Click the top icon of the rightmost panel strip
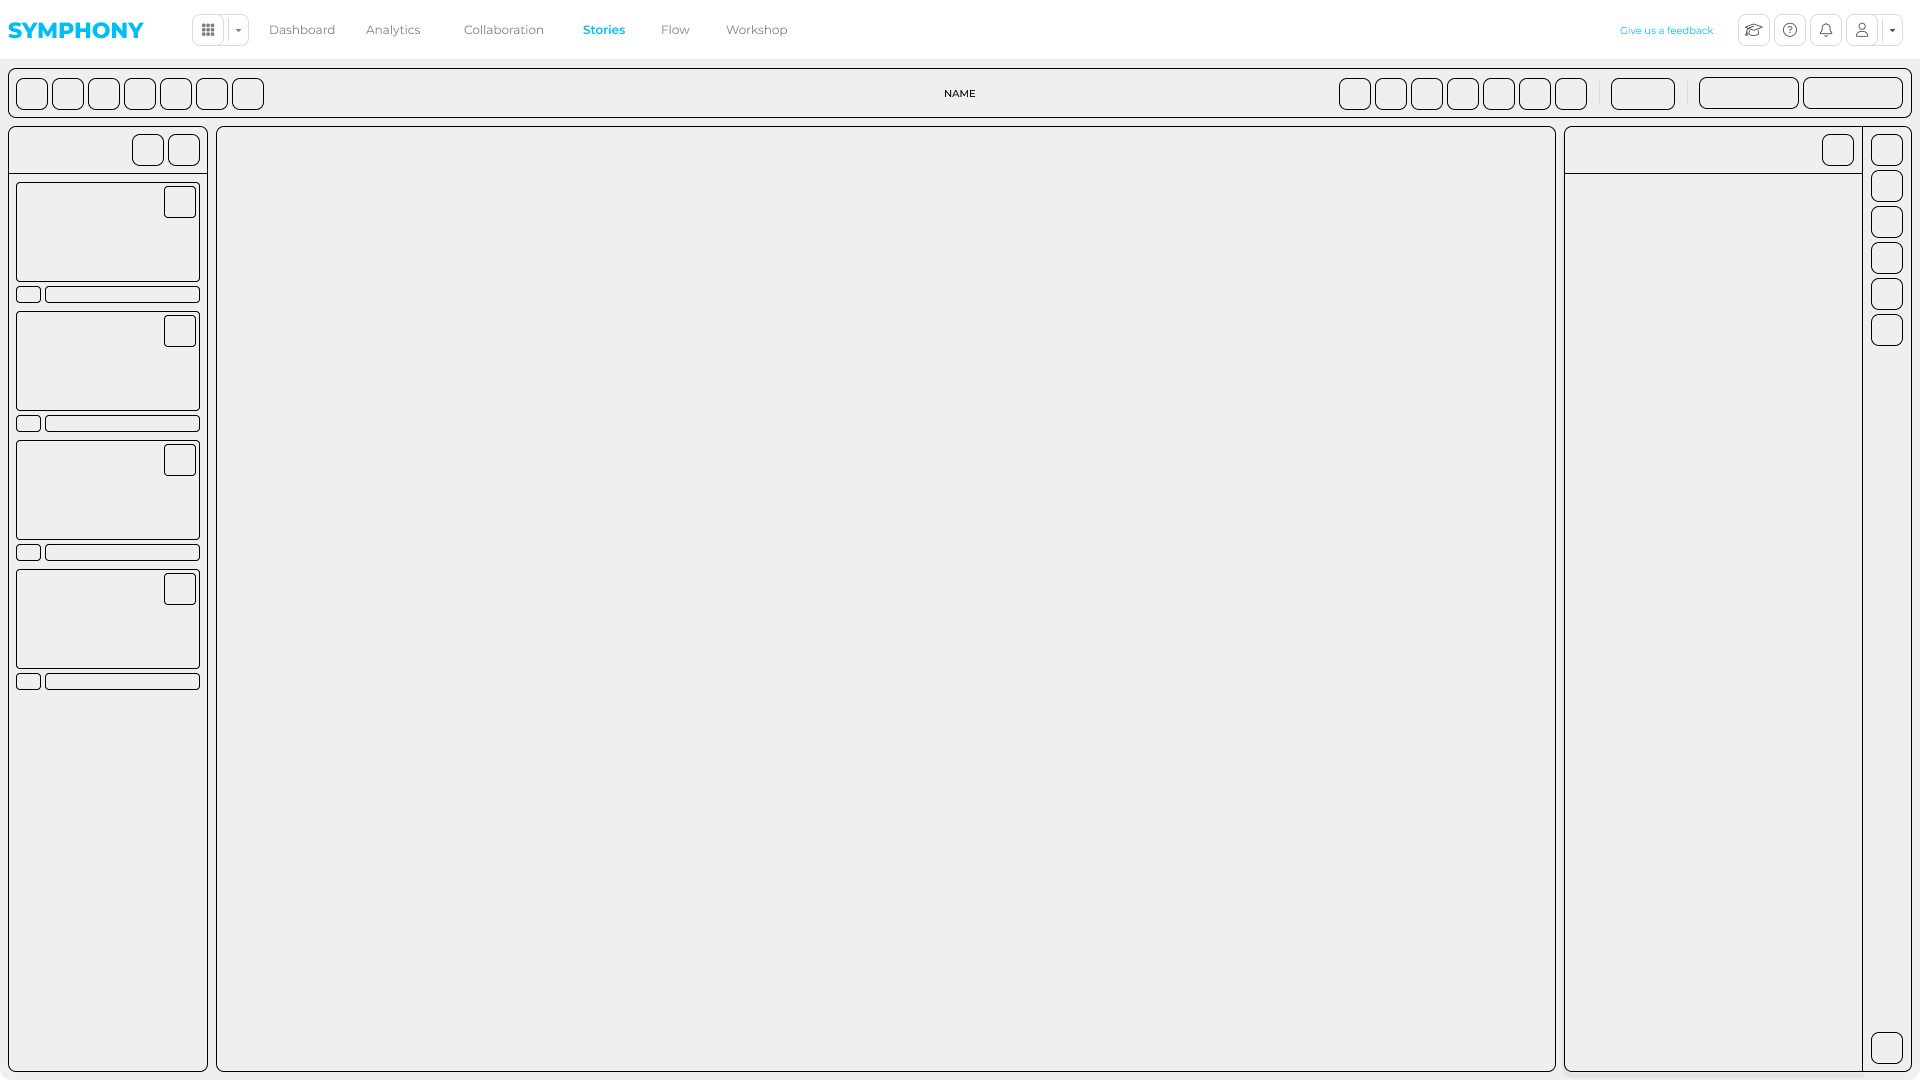The image size is (1920, 1080). click(1887, 149)
